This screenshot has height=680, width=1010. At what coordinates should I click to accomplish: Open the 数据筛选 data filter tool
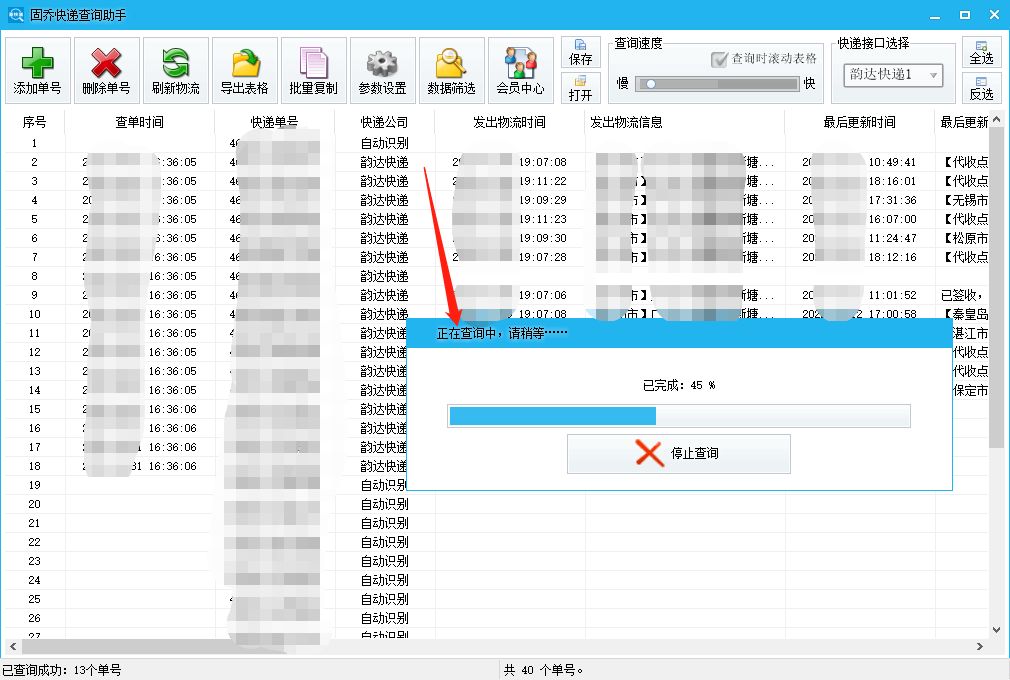[x=451, y=69]
